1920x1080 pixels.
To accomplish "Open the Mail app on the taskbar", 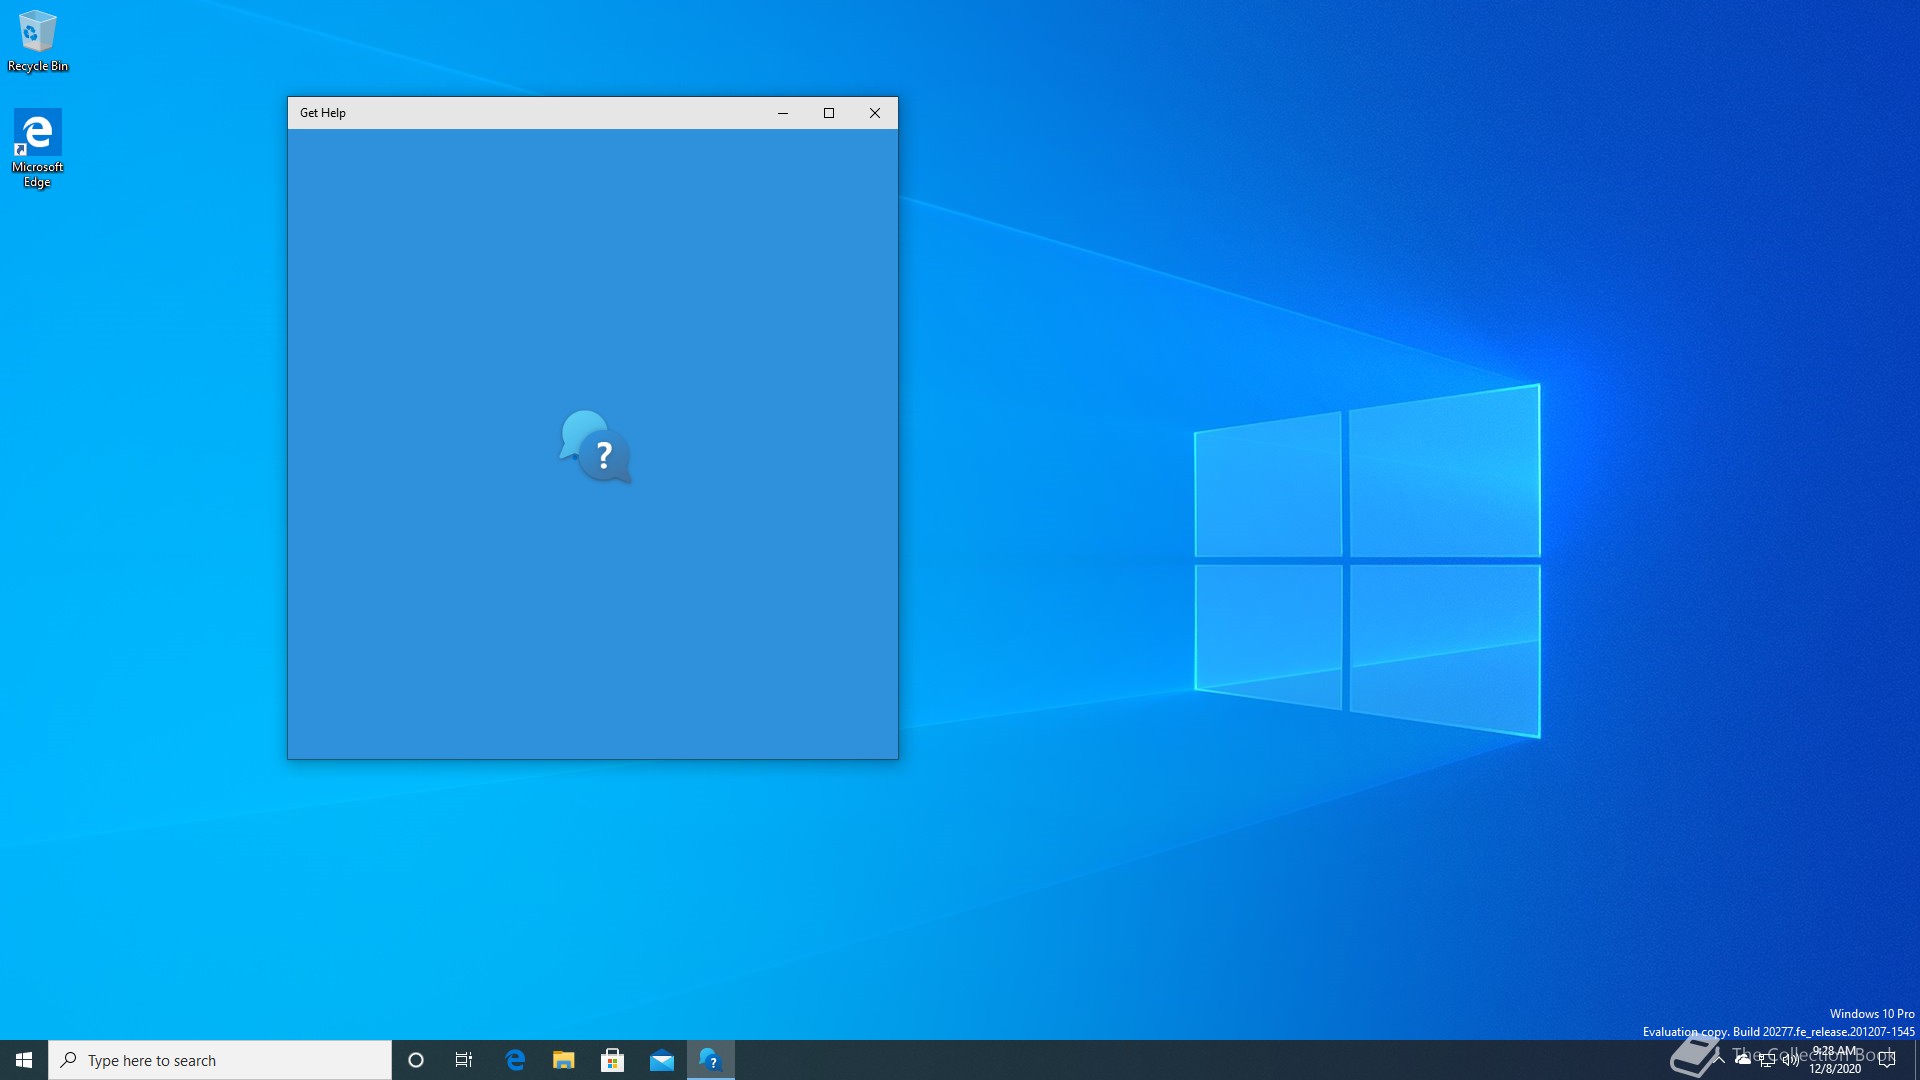I will coord(662,1060).
